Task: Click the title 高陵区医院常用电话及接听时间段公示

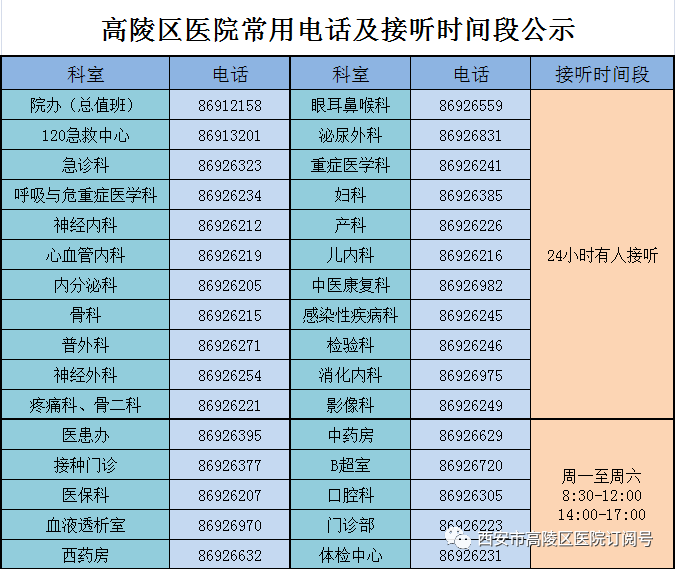Action: coord(338,30)
